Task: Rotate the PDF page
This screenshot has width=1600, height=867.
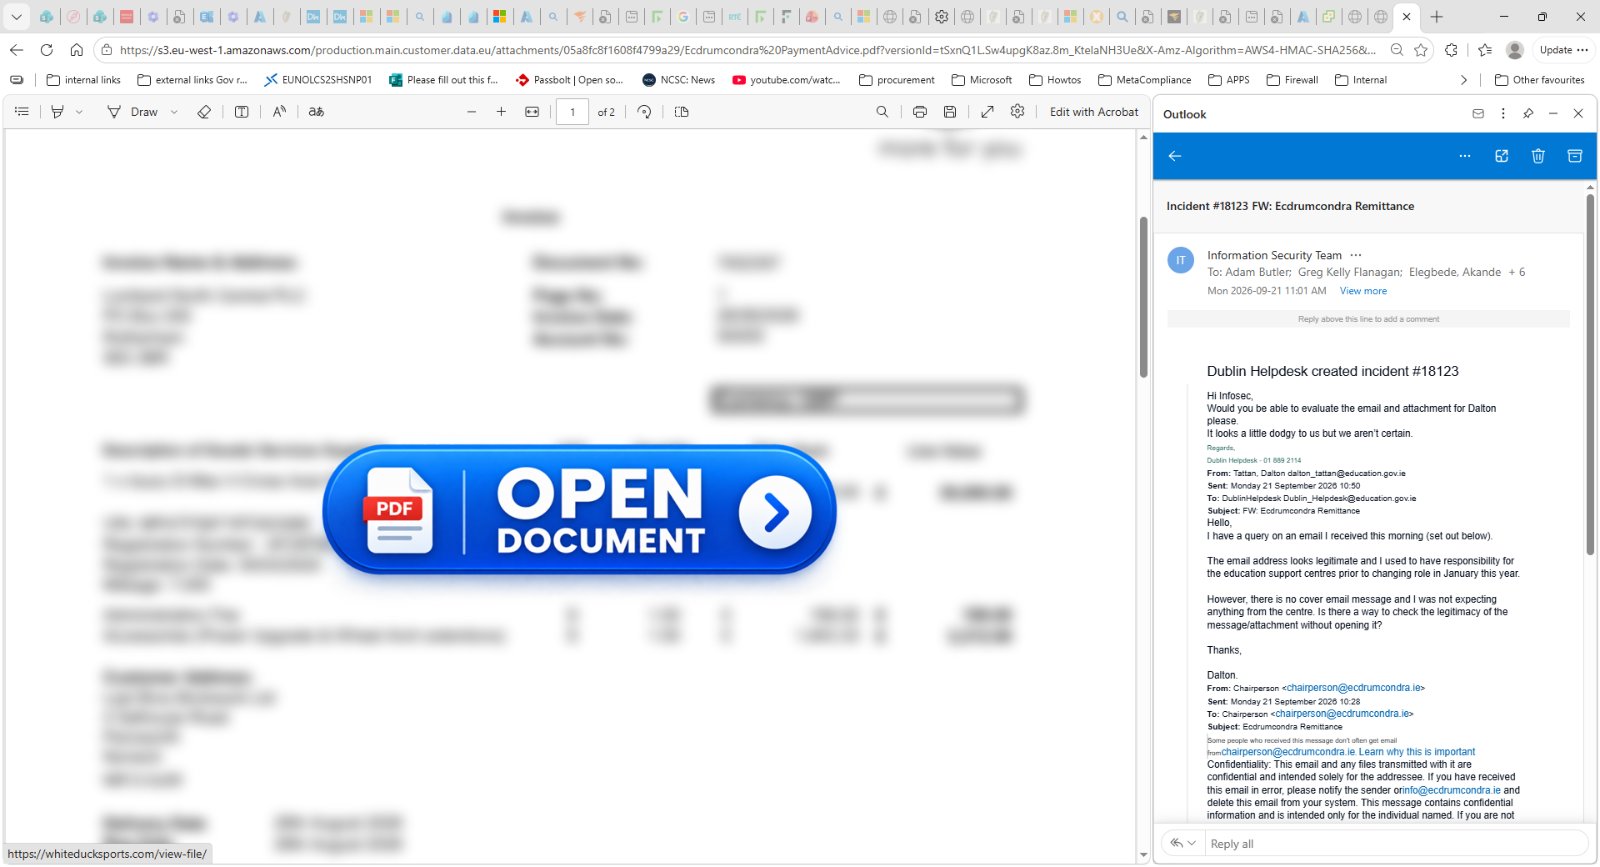Action: tap(644, 112)
